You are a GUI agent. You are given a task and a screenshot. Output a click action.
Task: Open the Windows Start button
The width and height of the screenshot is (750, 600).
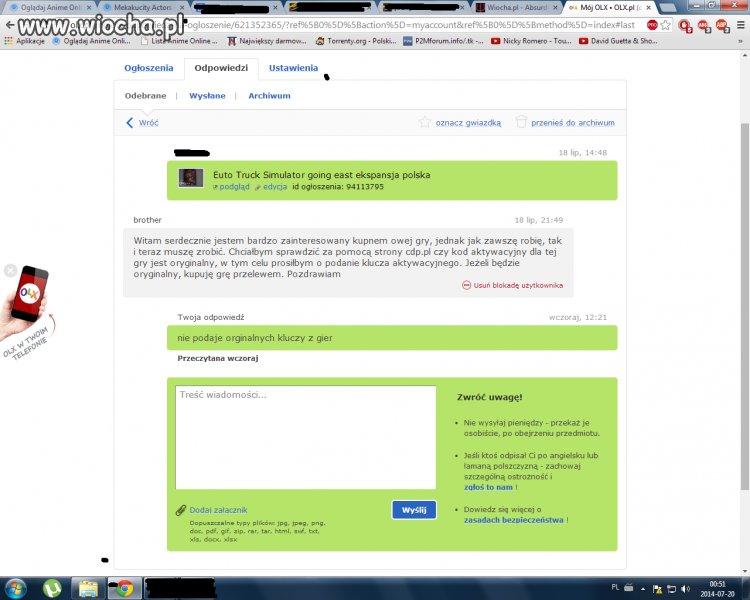(x=16, y=588)
